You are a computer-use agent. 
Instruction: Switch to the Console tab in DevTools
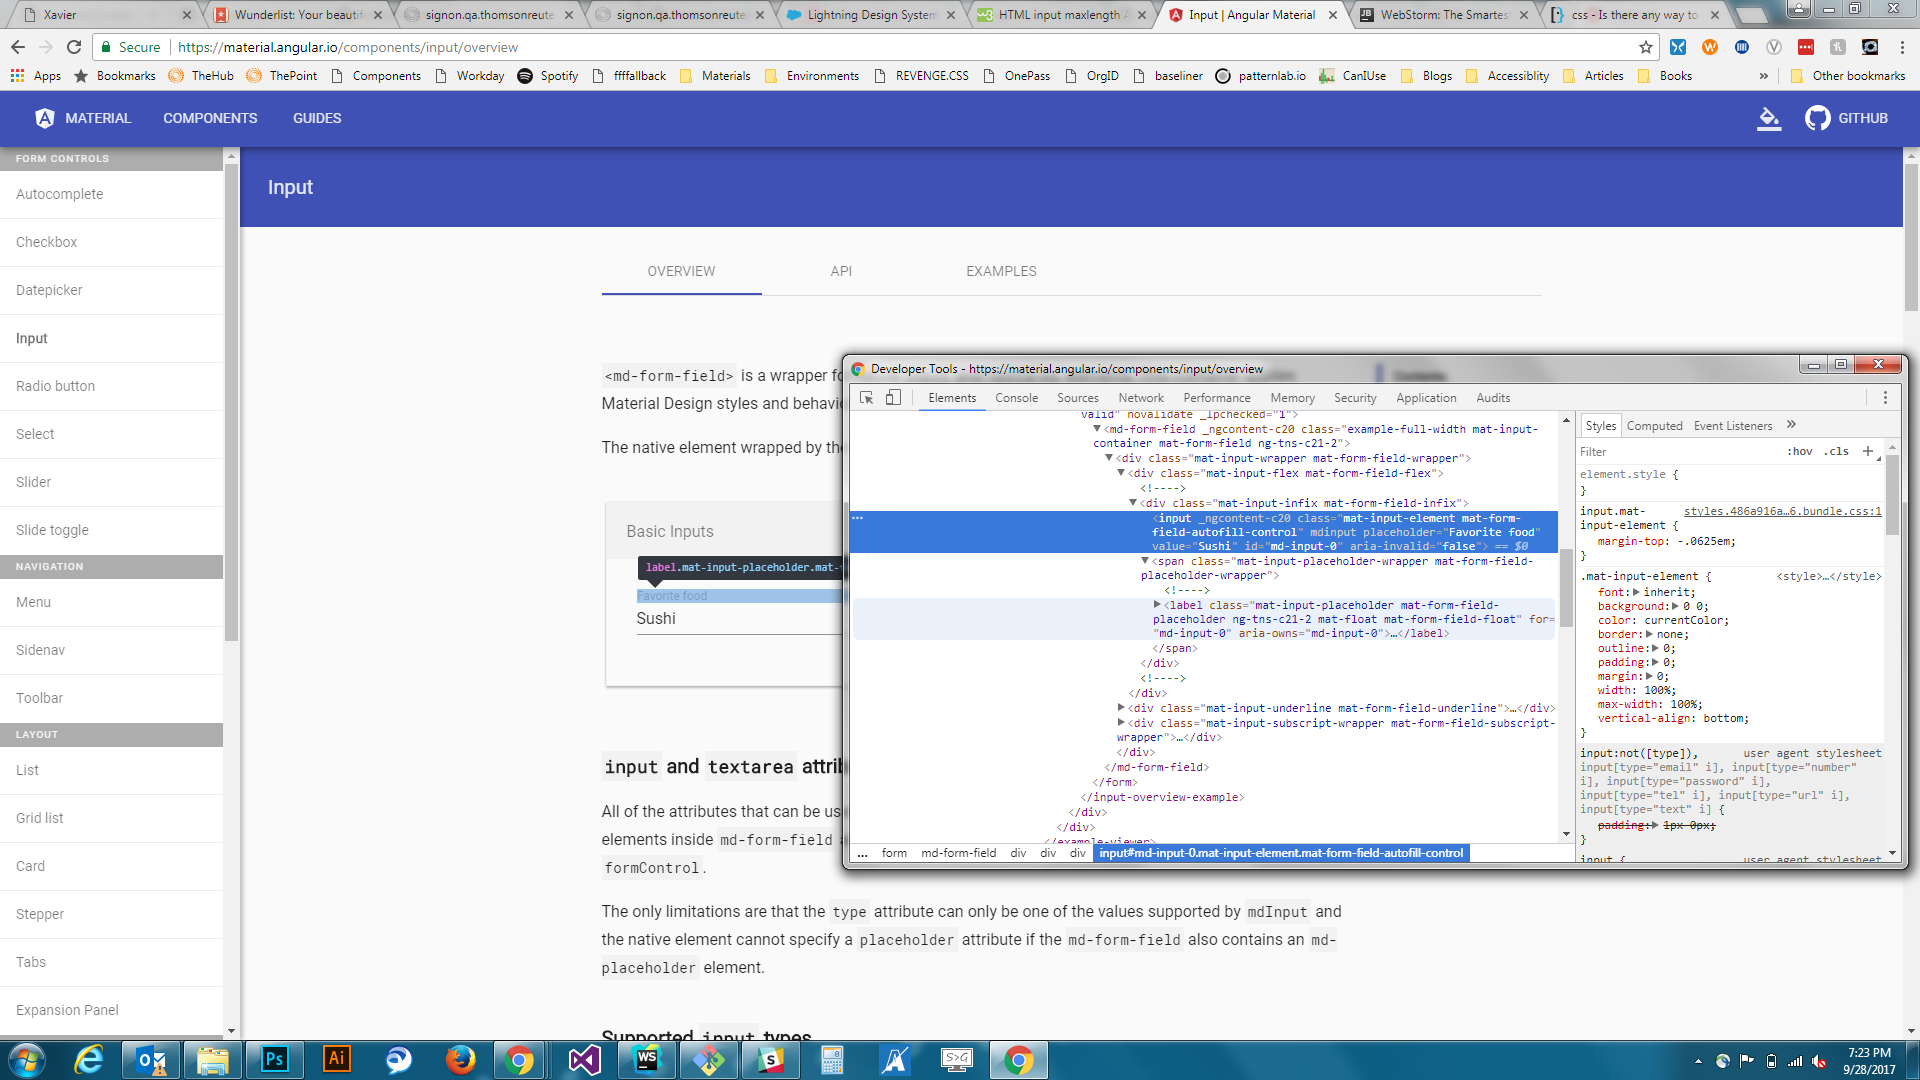click(x=1016, y=397)
